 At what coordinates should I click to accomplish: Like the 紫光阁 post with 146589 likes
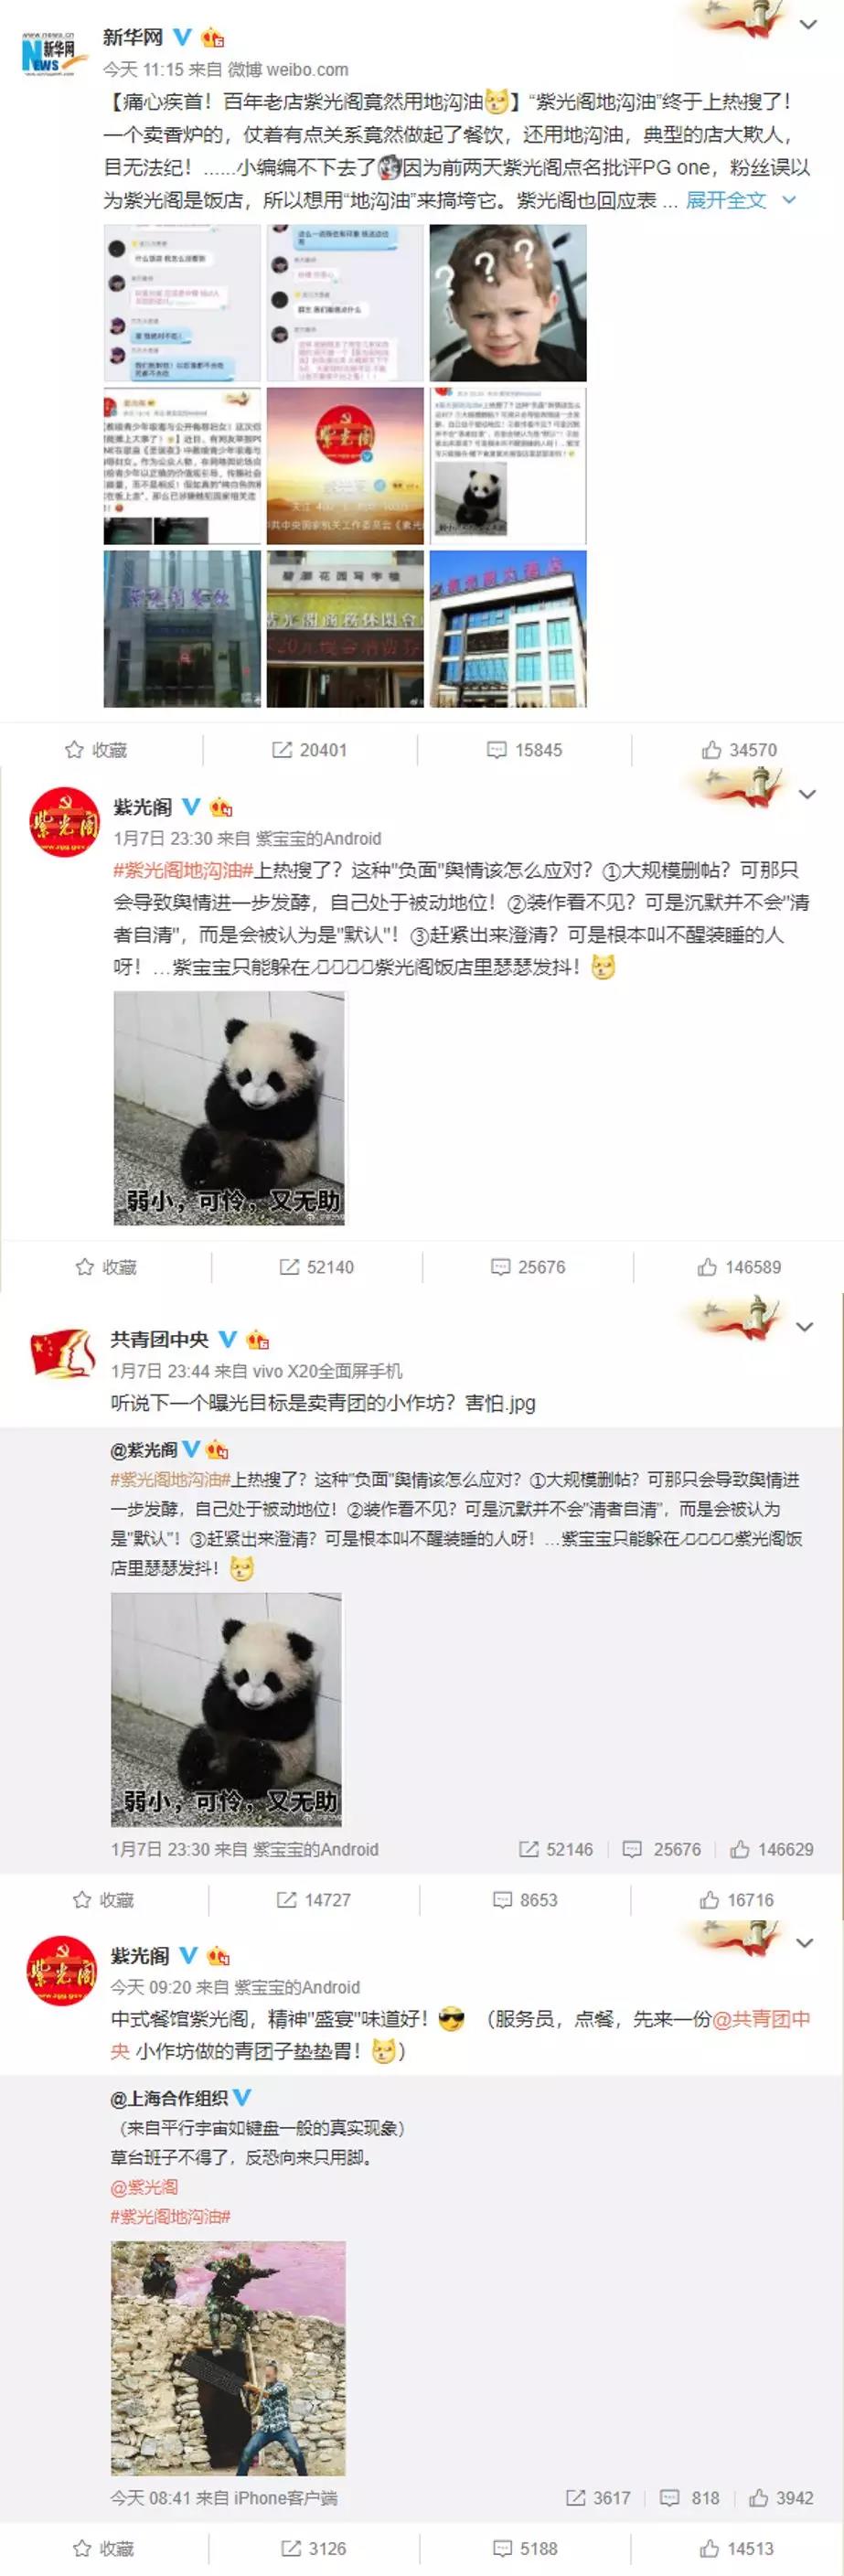point(739,1267)
